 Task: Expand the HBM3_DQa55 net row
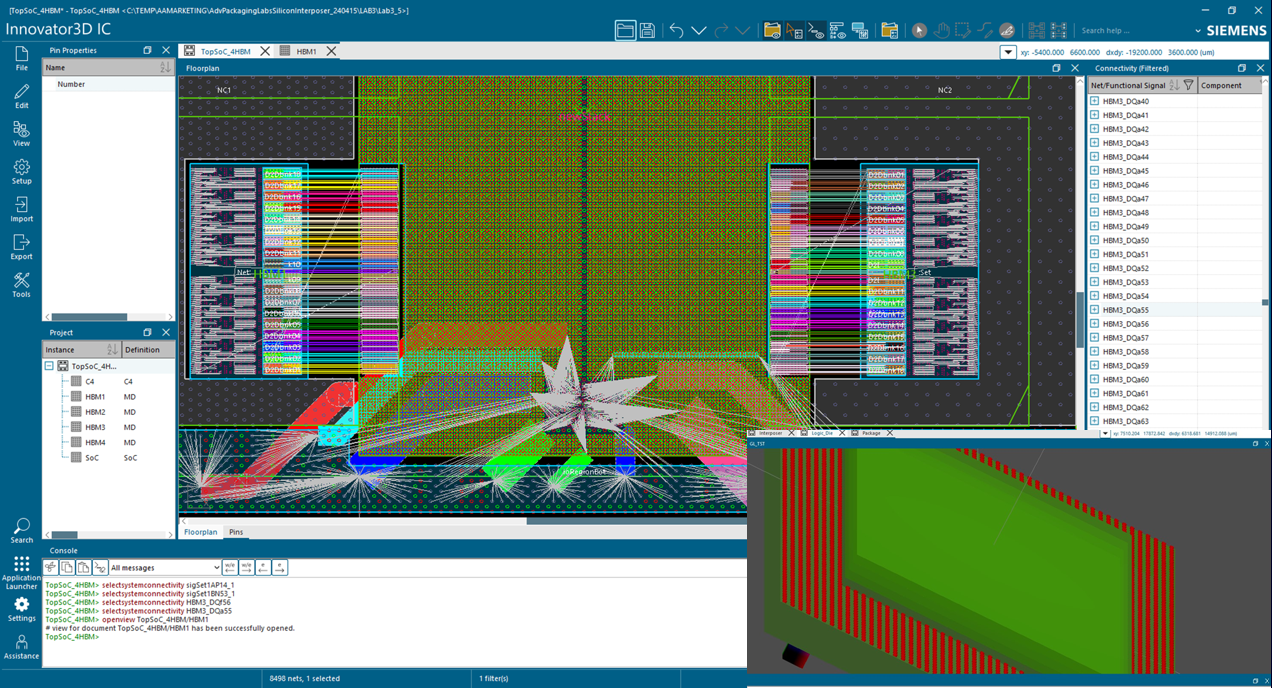1094,310
